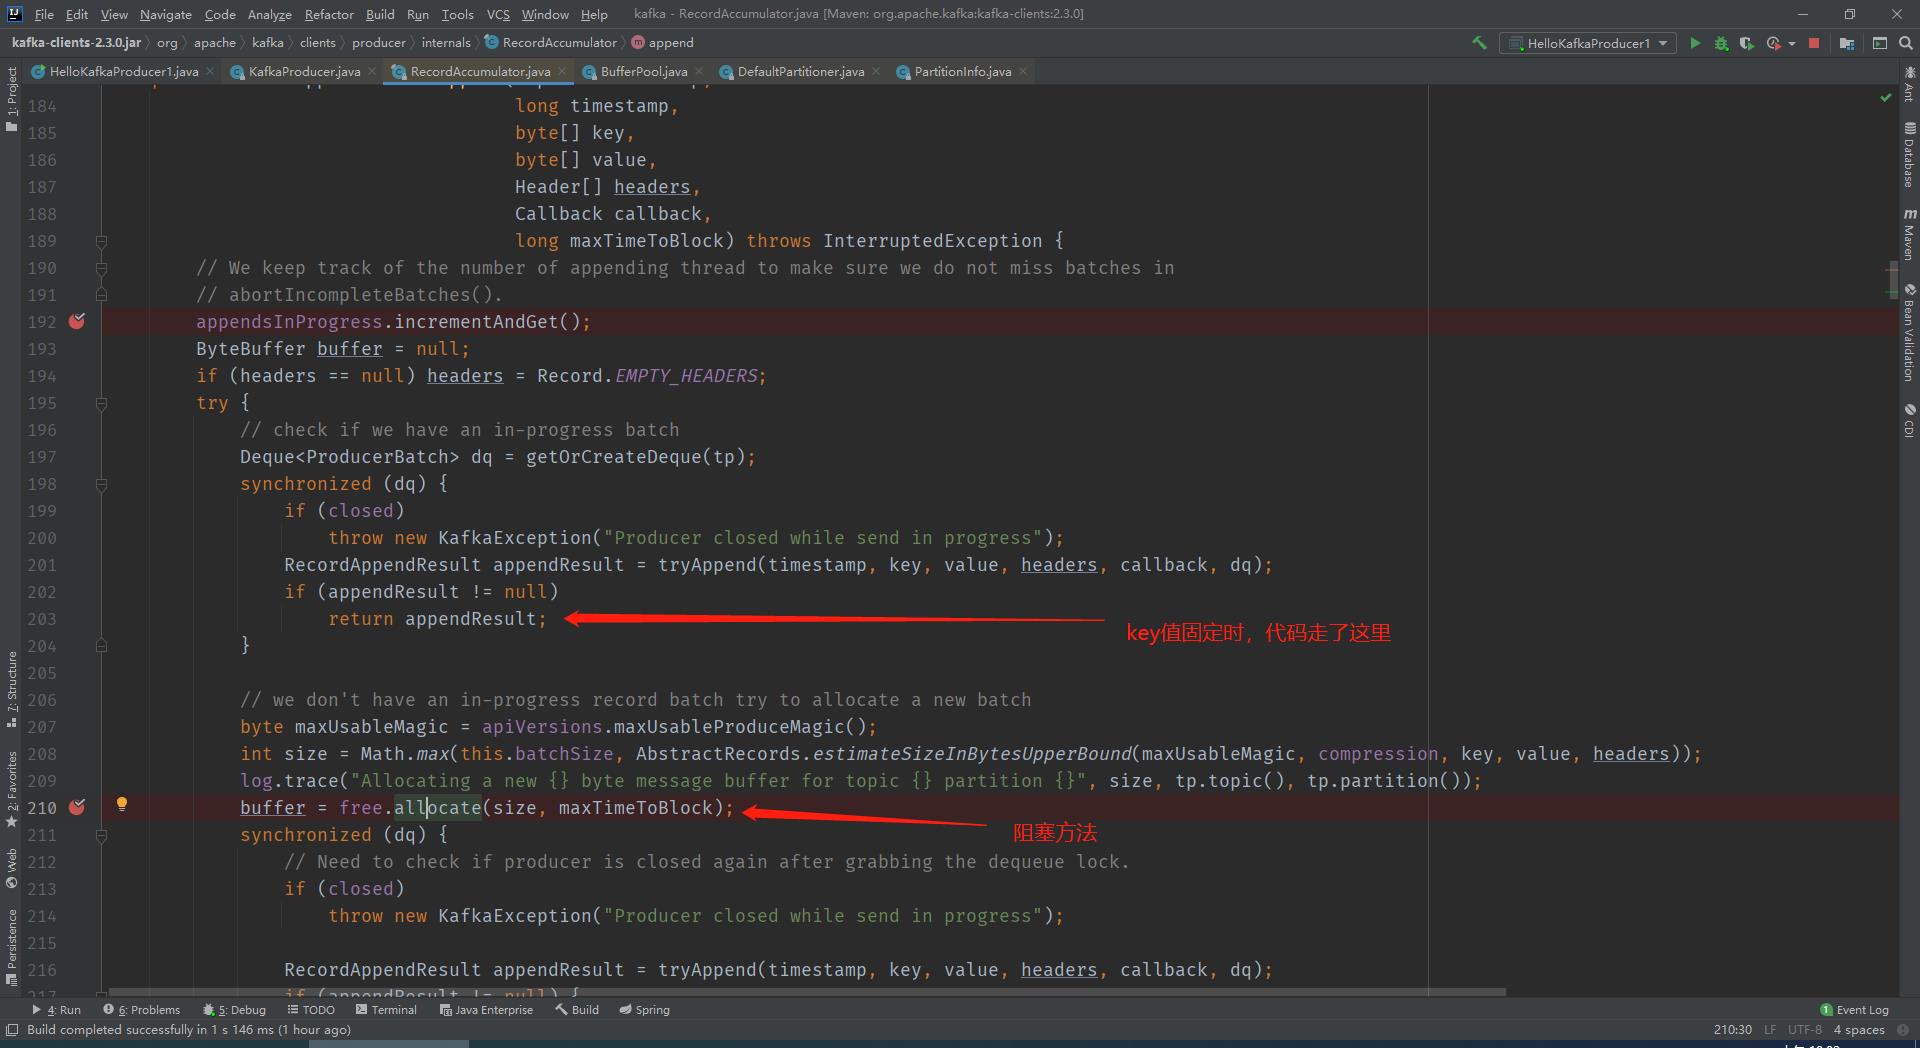1920x1048 pixels.
Task: Click the kafka-clients-2.3.0.jar breadcrumb
Action: [76, 43]
